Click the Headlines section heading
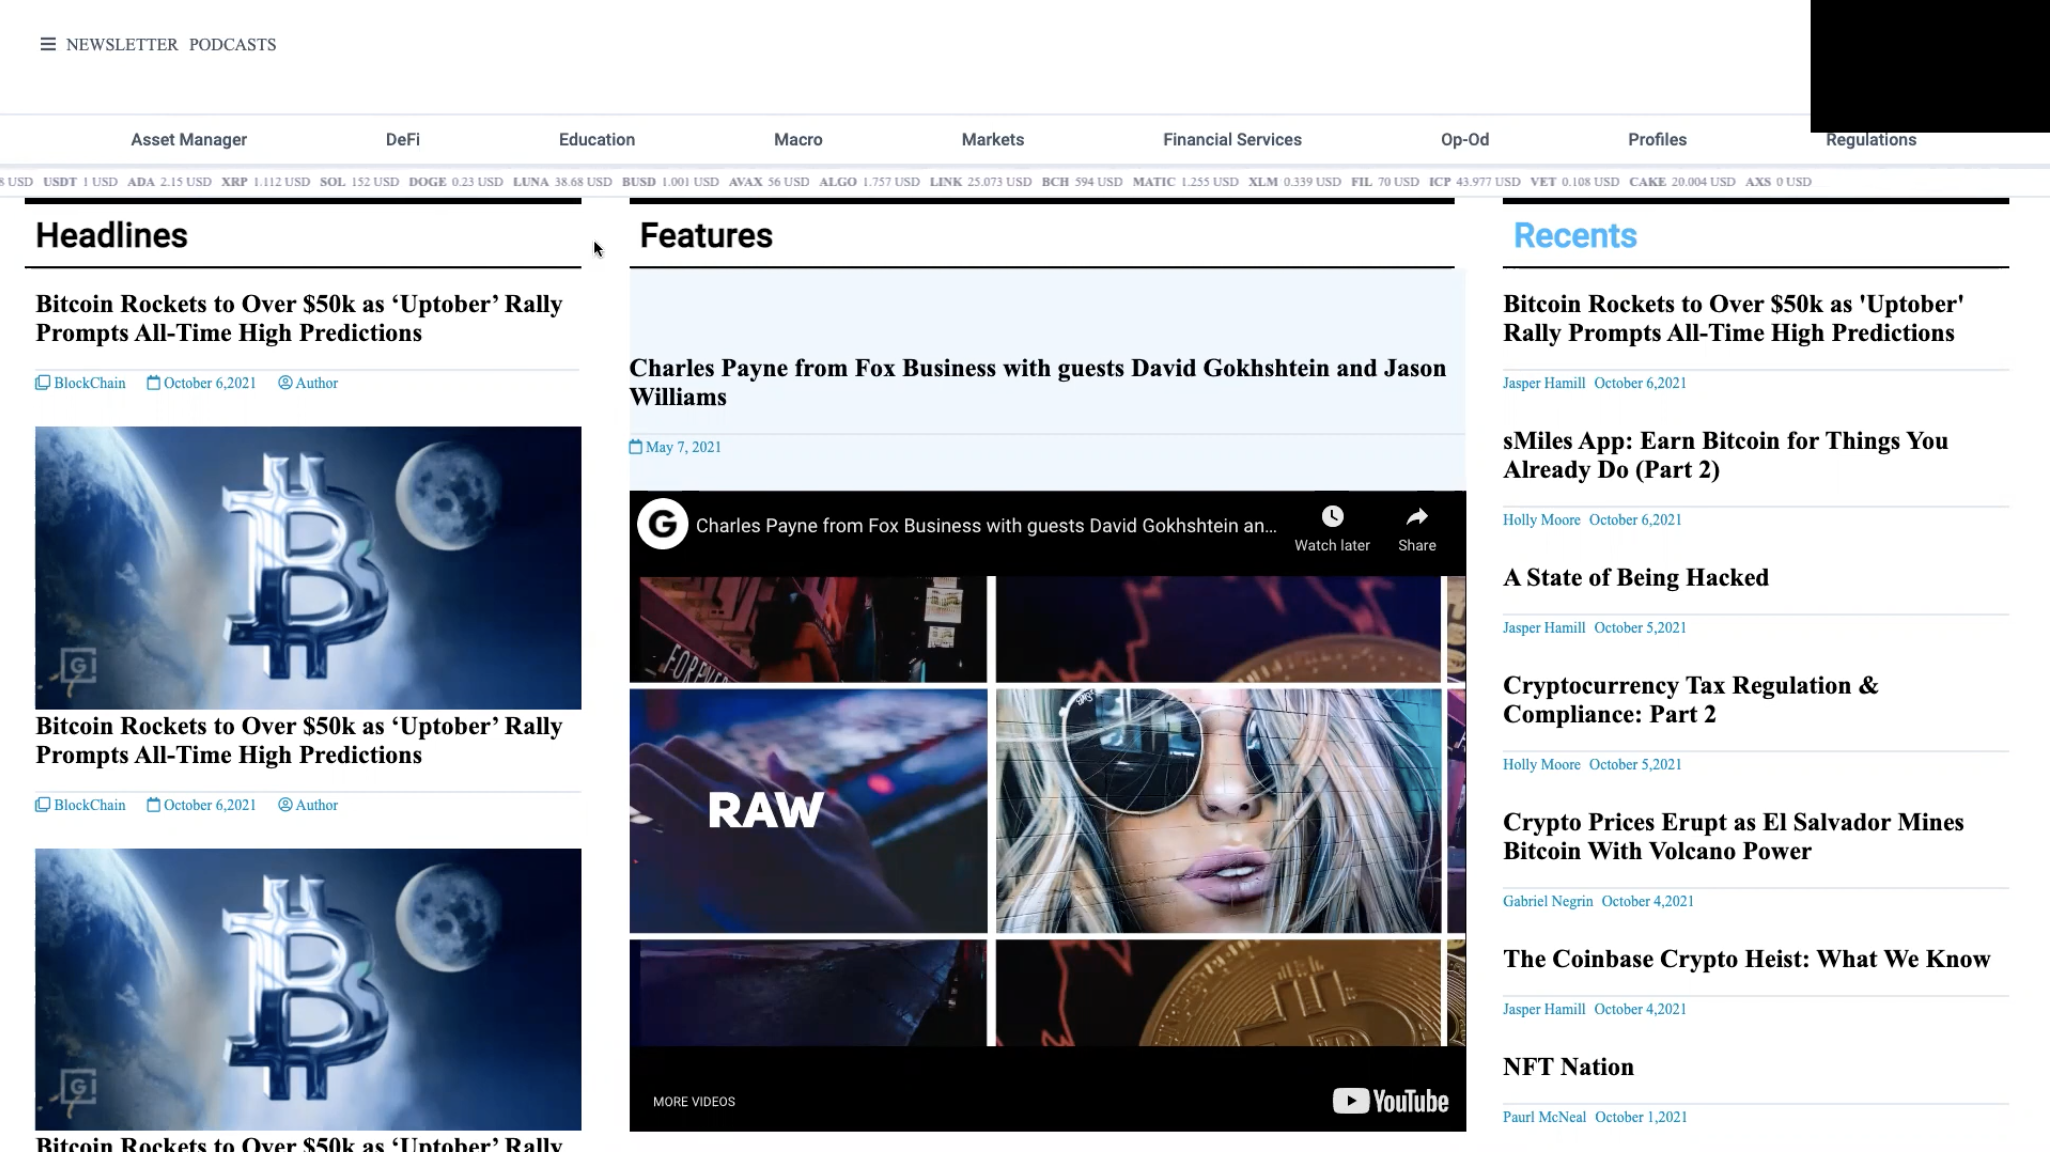 [x=112, y=236]
